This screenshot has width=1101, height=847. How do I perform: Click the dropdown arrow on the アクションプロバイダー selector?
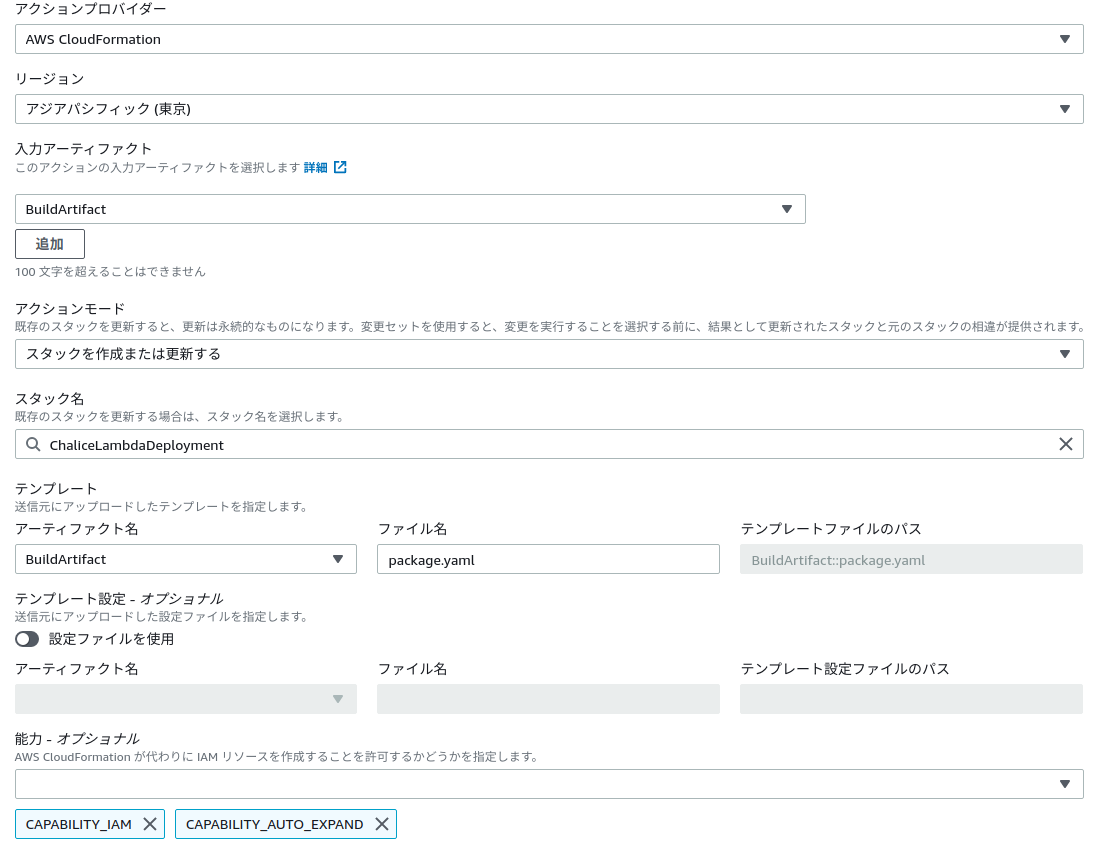point(1066,39)
